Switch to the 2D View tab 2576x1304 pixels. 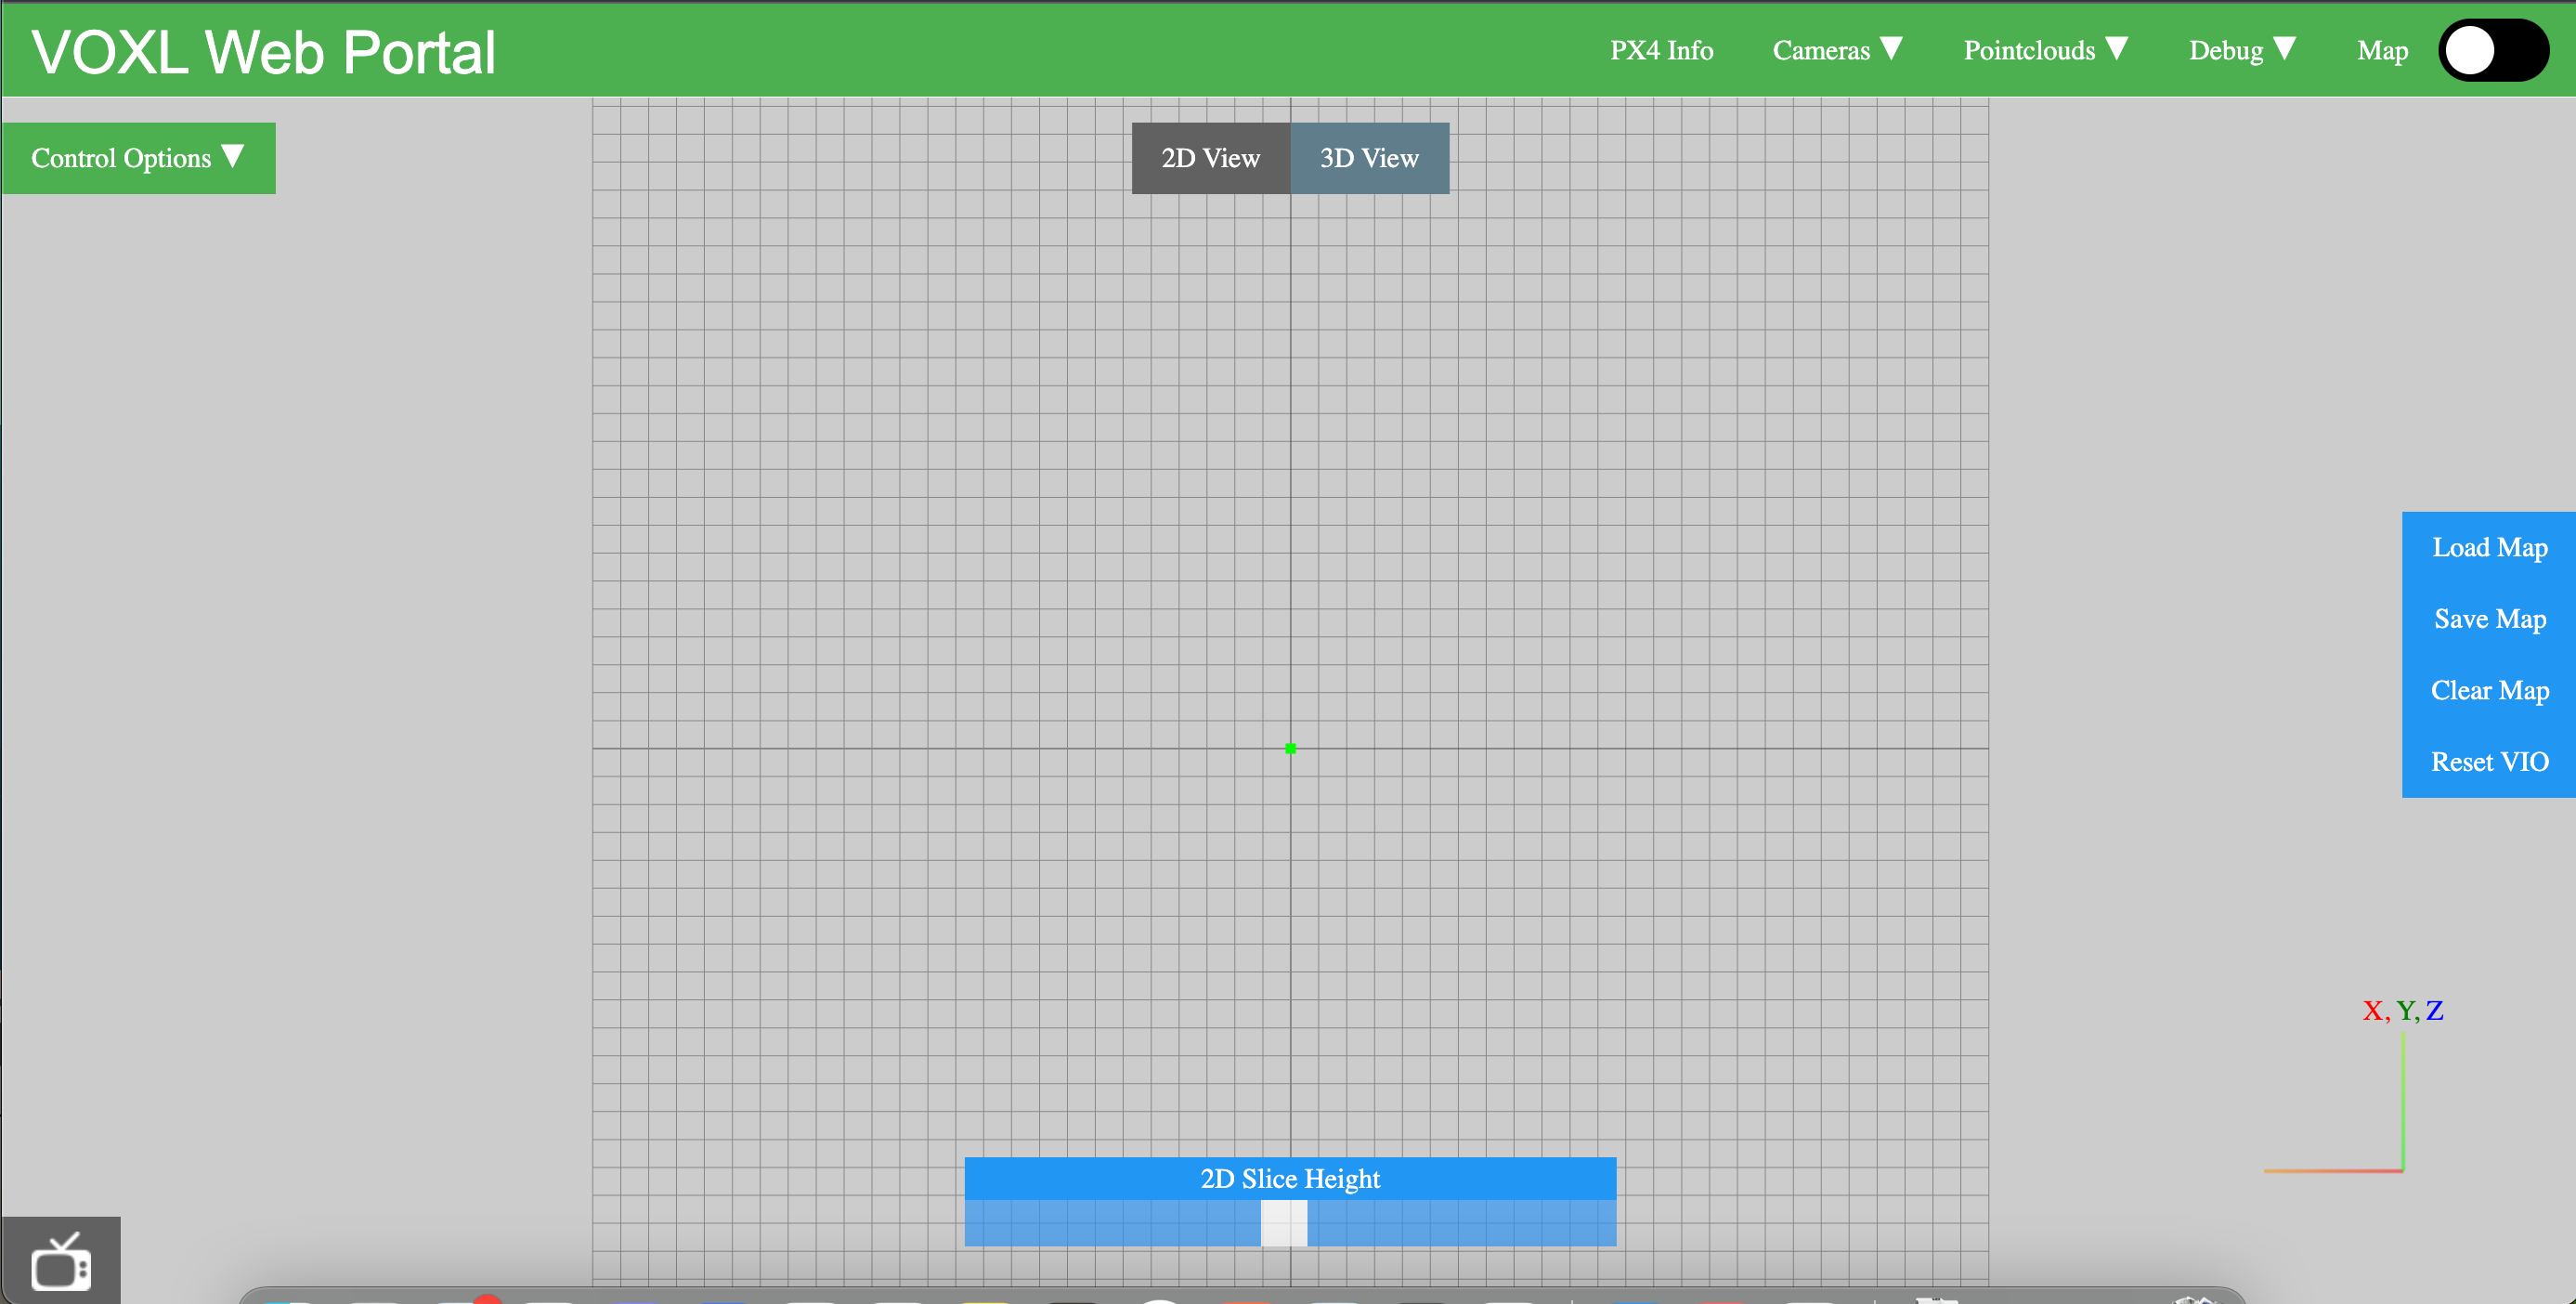tap(1210, 158)
